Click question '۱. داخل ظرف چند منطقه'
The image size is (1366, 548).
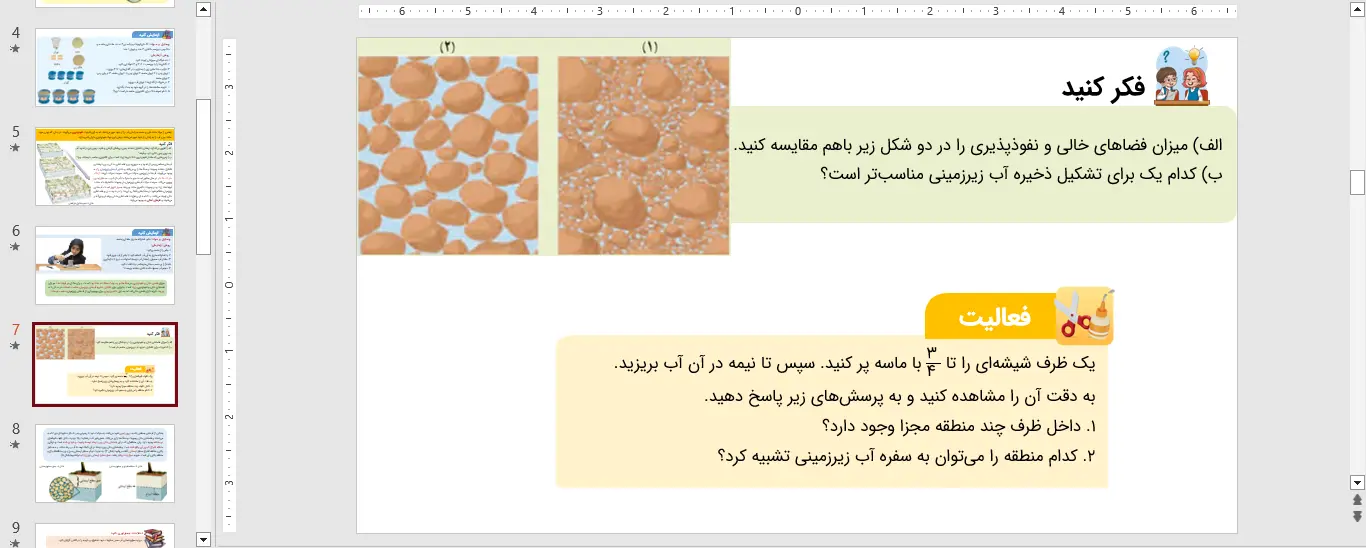(x=960, y=426)
